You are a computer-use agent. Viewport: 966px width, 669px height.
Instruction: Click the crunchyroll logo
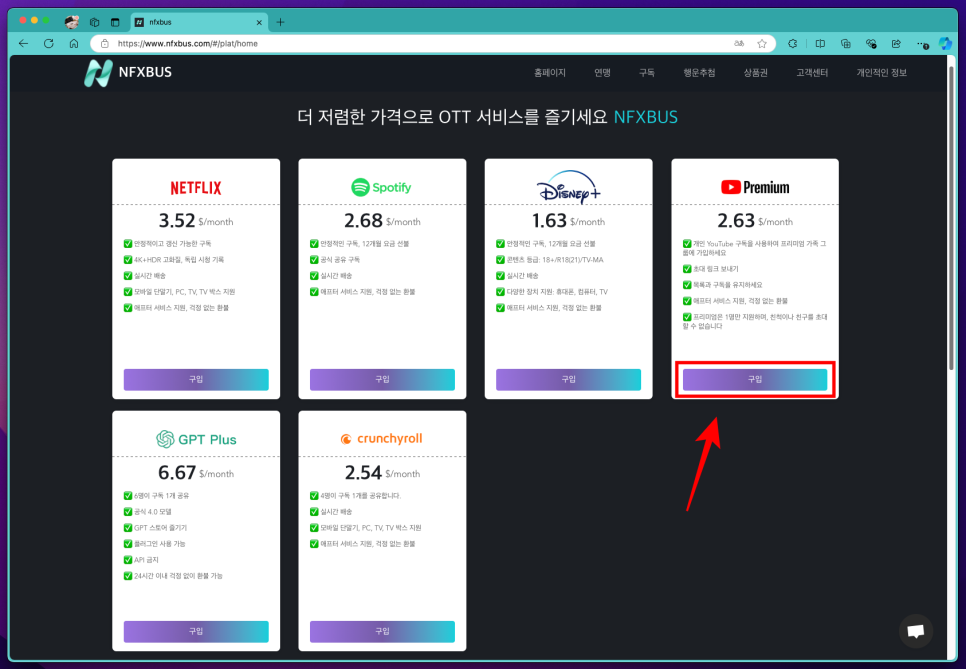pos(381,439)
